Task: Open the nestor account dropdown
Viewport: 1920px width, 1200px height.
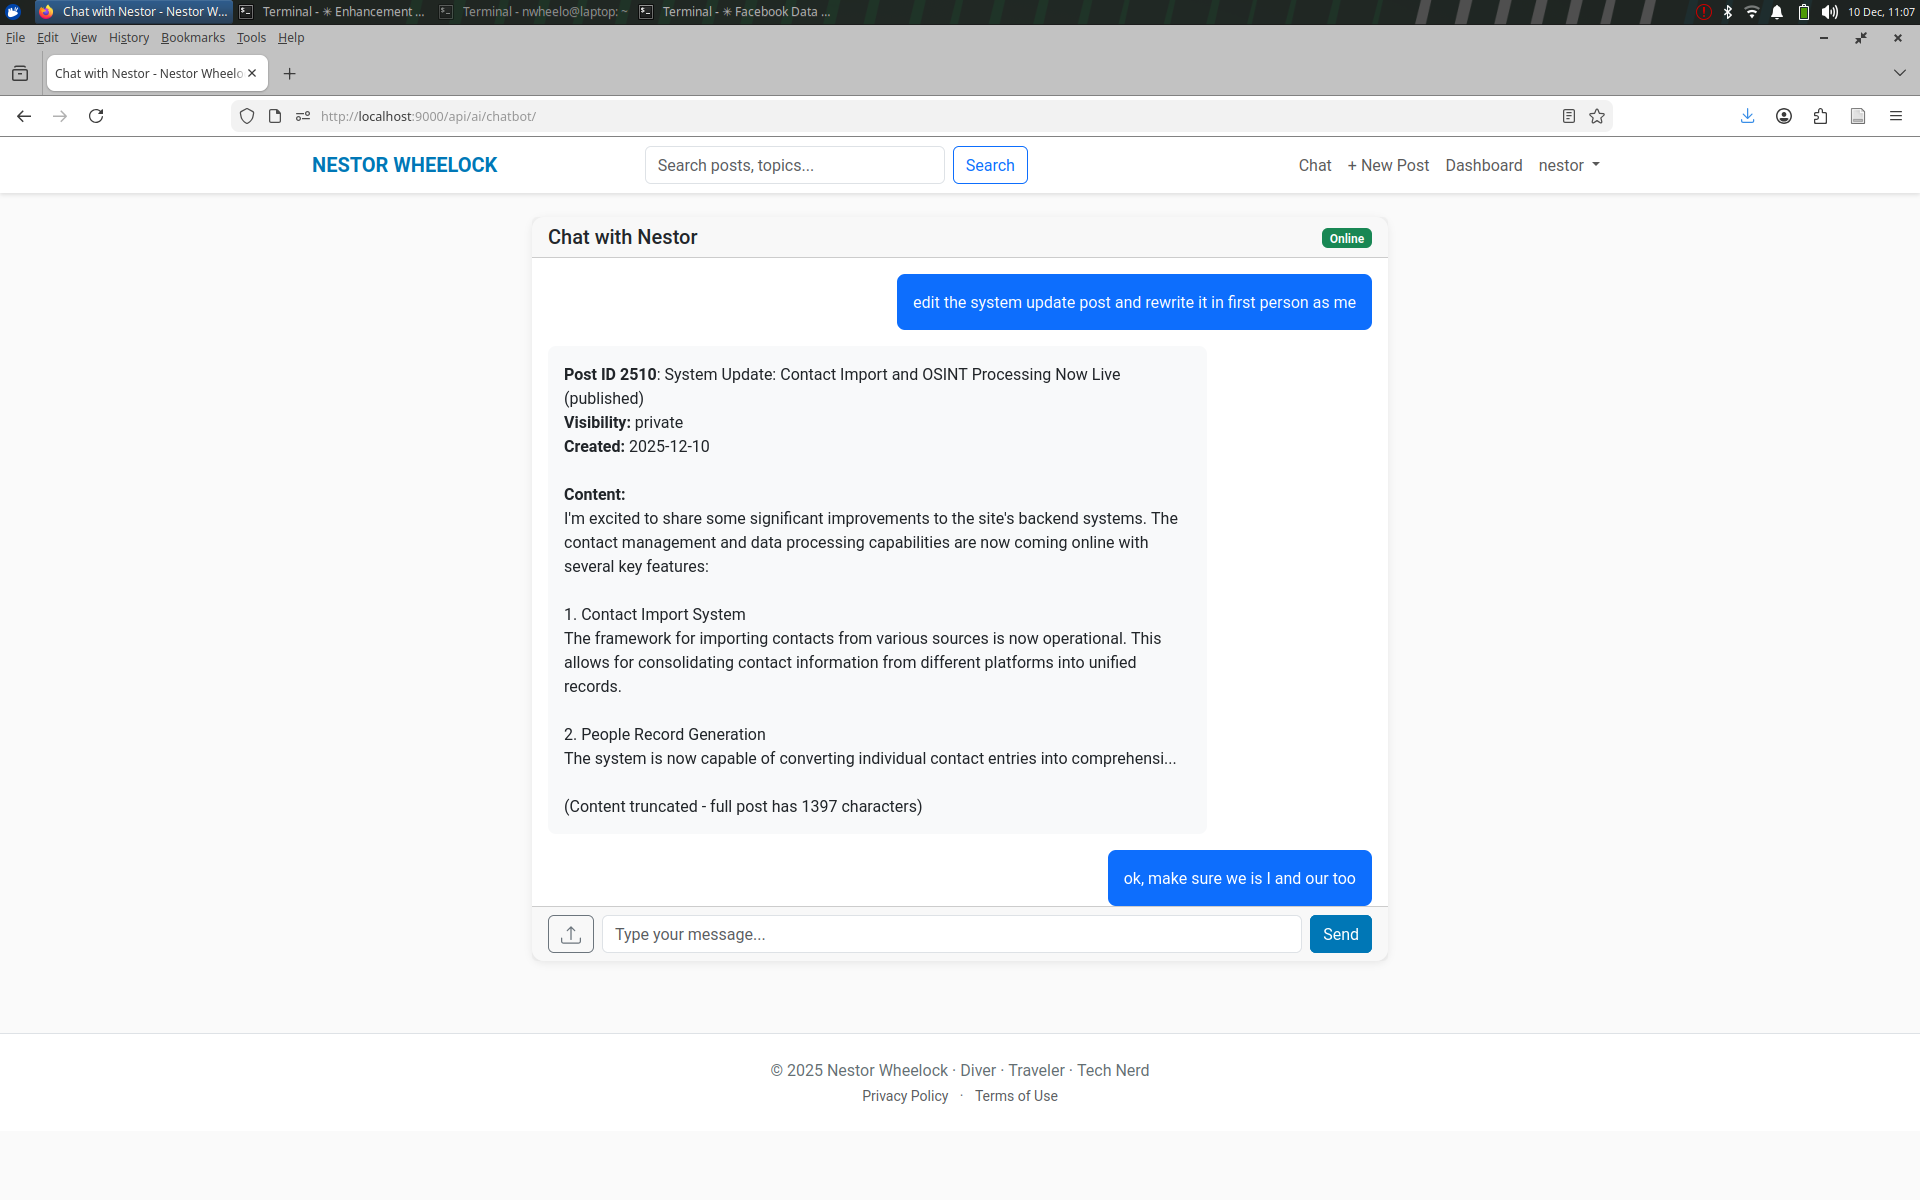Action: tap(1568, 165)
